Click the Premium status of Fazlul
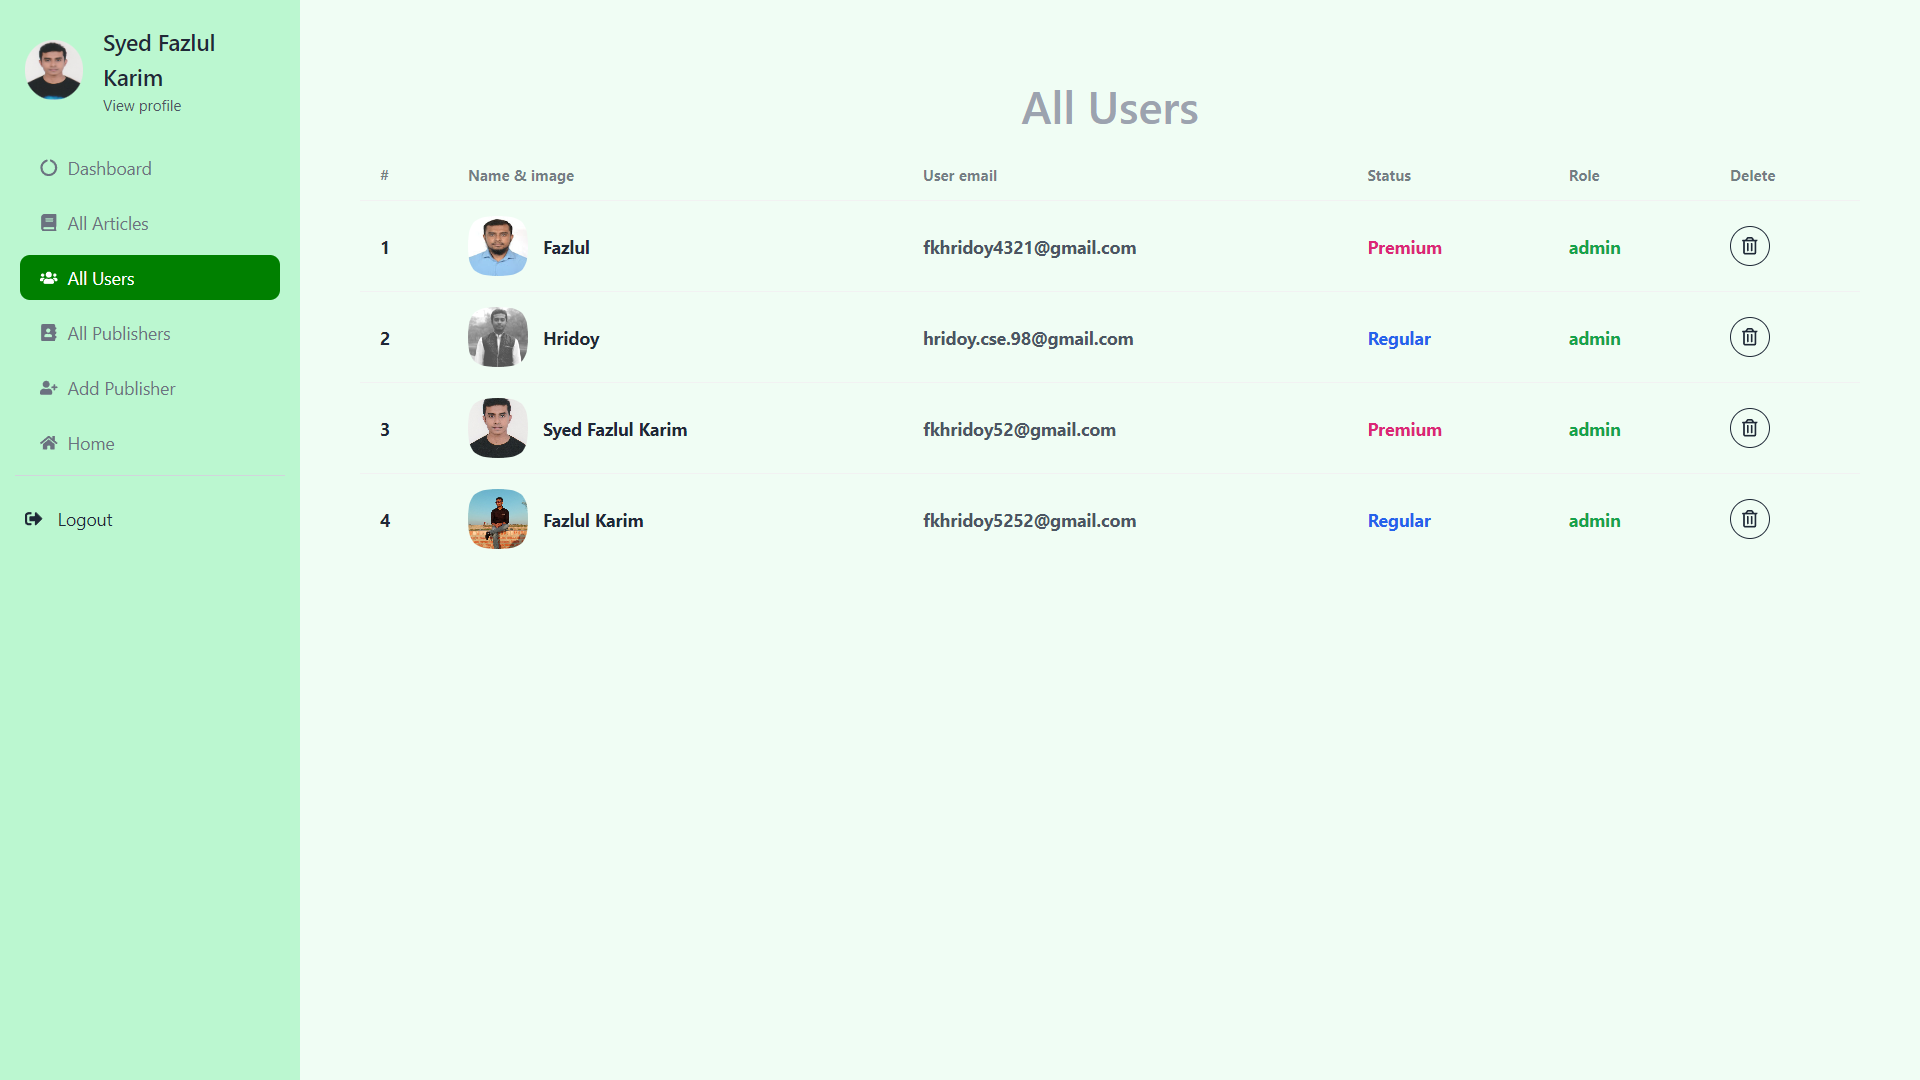Screen dimensions: 1920x1080 coord(1404,248)
